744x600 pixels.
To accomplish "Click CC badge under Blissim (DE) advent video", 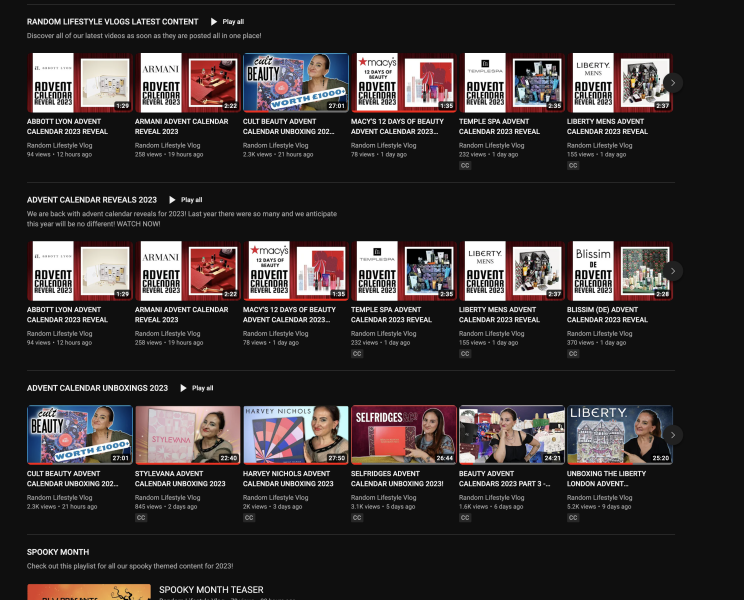I will (573, 354).
